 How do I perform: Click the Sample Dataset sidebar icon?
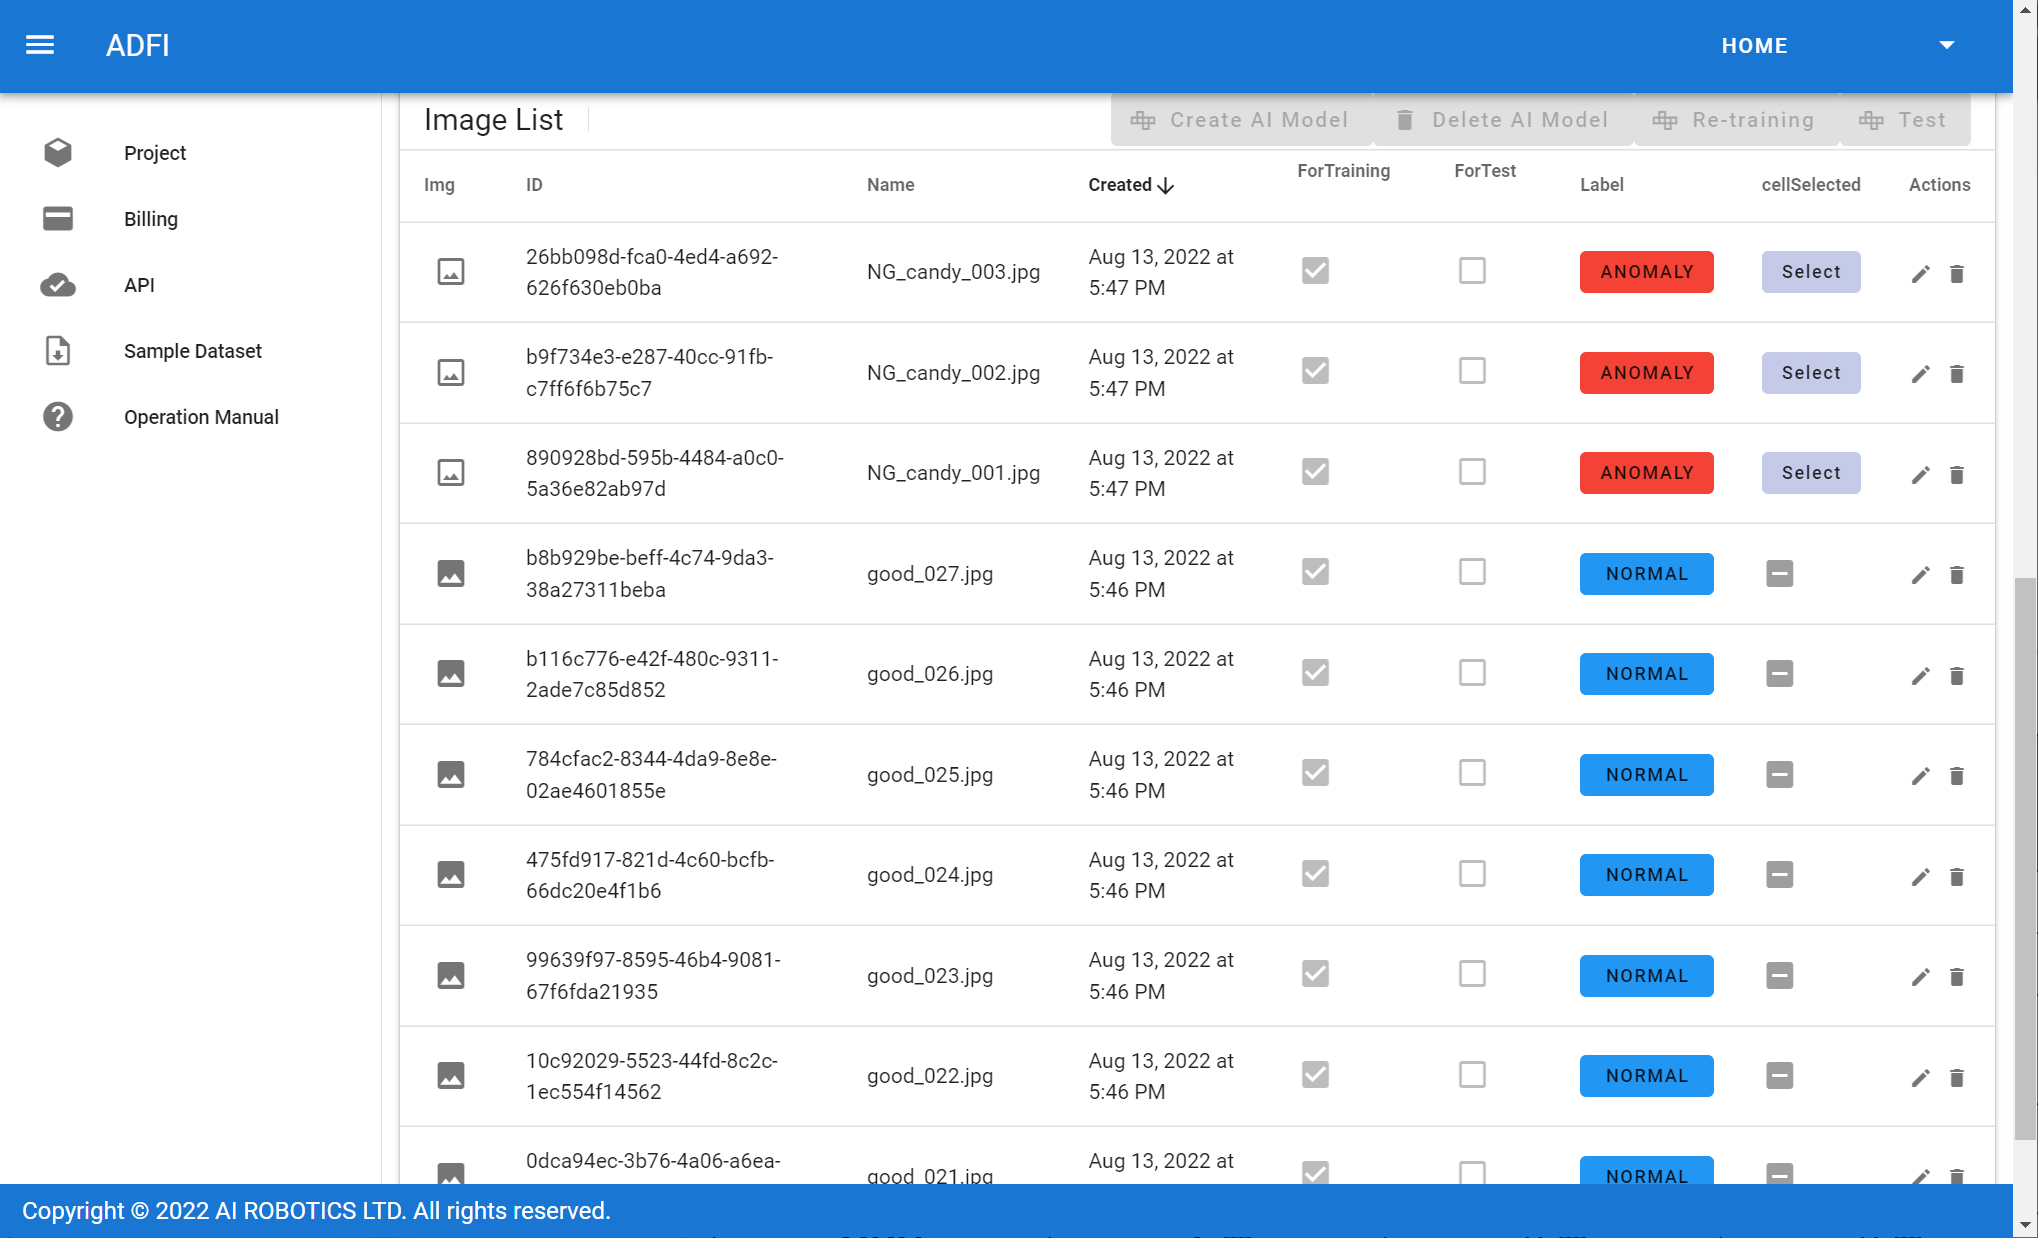57,351
